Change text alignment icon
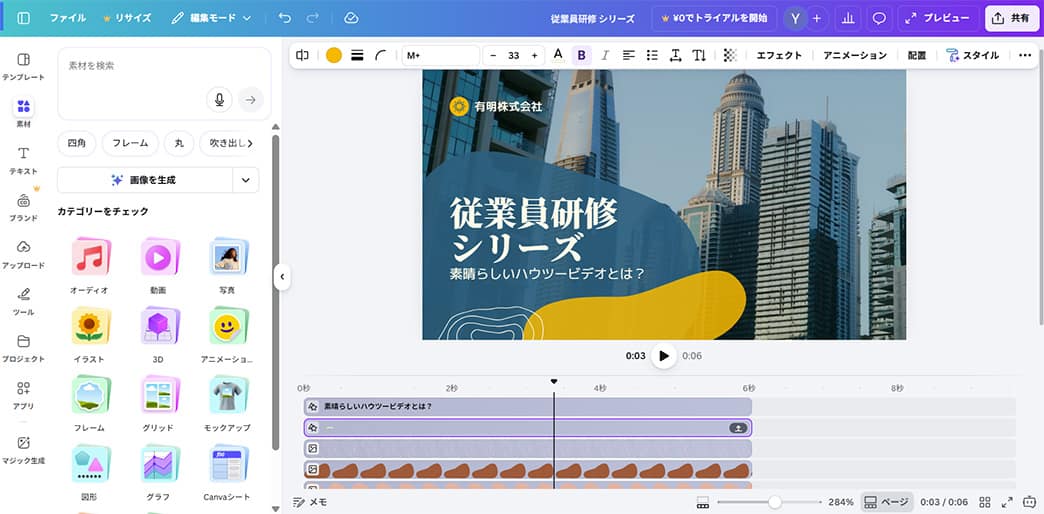 click(629, 55)
